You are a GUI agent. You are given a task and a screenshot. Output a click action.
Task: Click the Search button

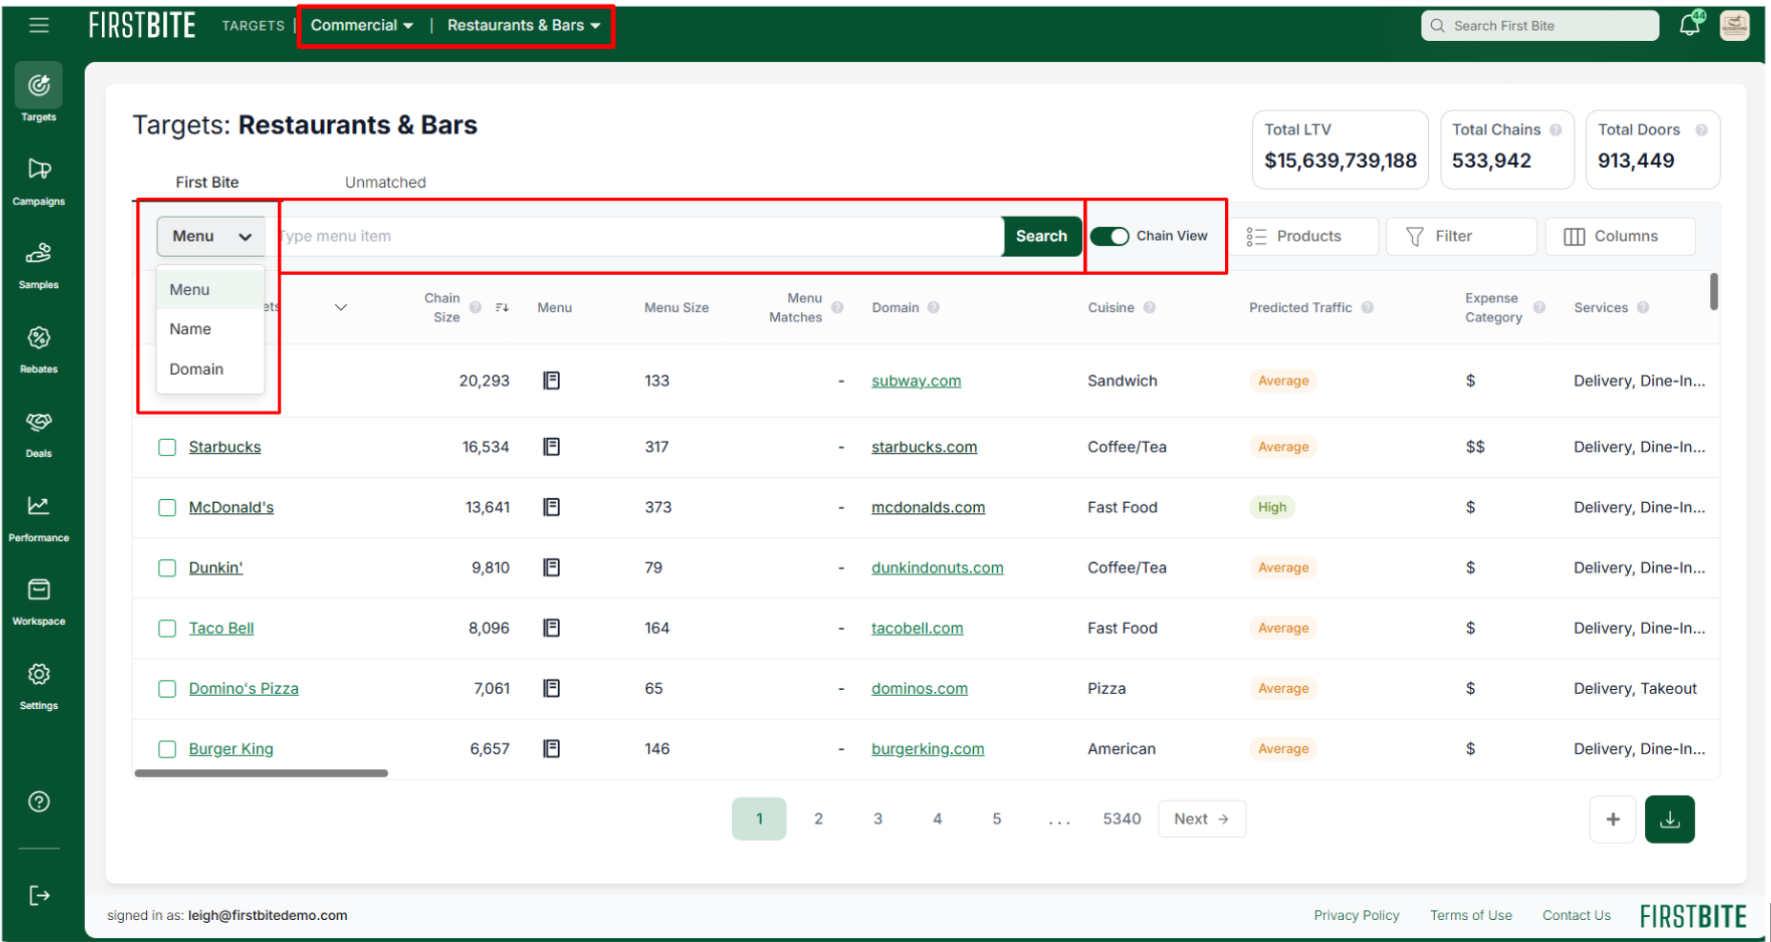[1041, 236]
